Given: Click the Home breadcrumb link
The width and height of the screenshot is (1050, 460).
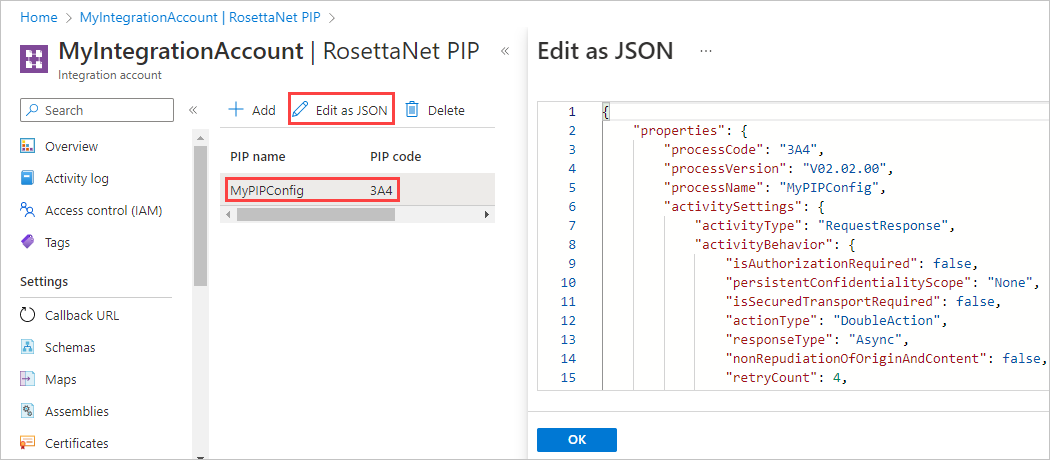Looking at the screenshot, I should pos(38,17).
